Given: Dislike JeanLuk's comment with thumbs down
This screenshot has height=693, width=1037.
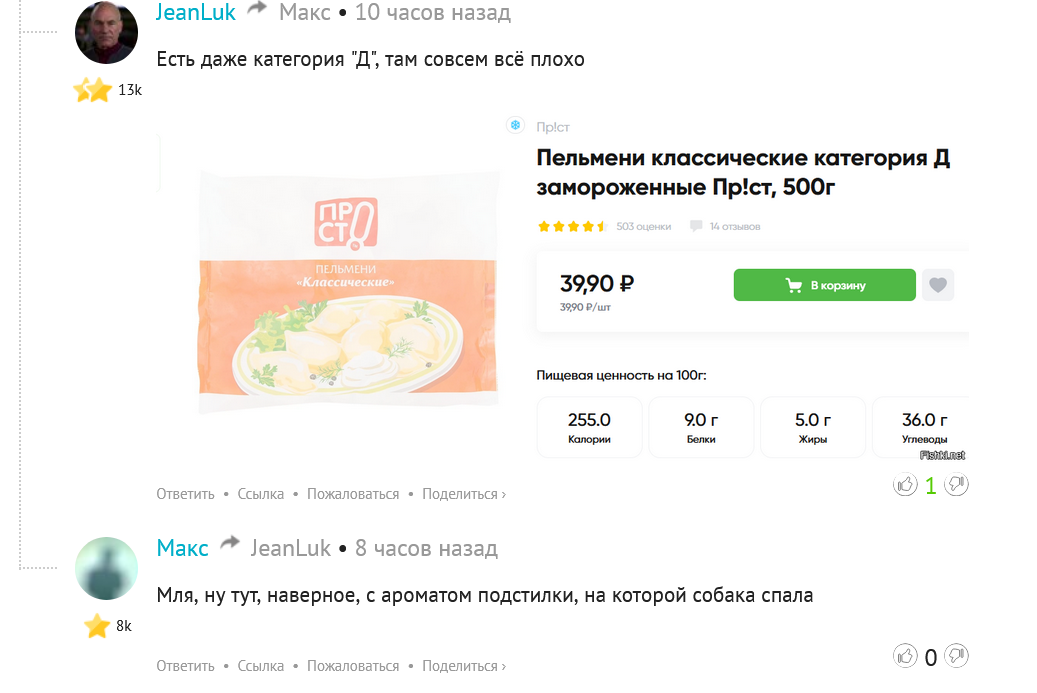Looking at the screenshot, I should coord(957,485).
